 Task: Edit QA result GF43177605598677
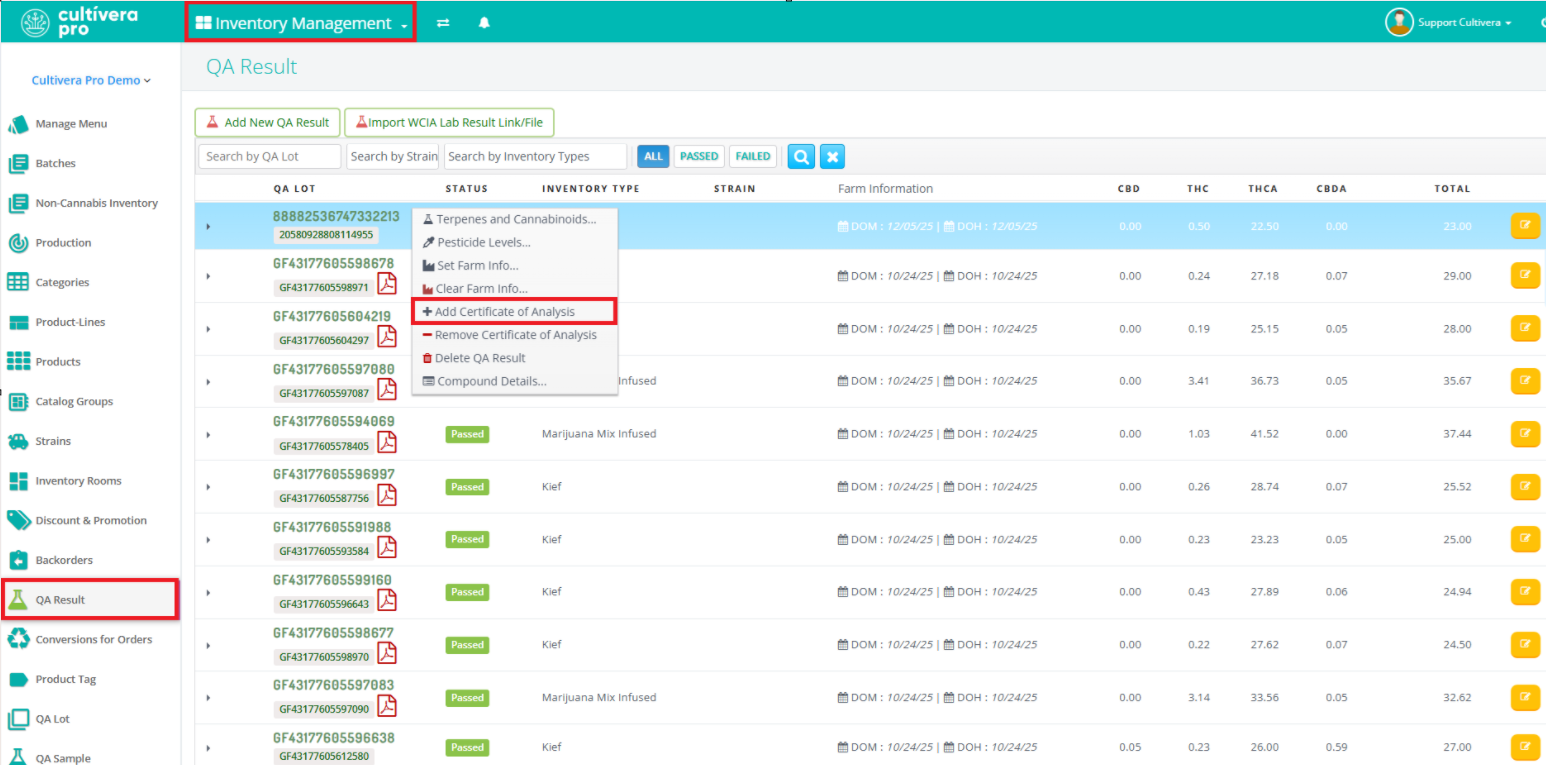coord(1525,645)
